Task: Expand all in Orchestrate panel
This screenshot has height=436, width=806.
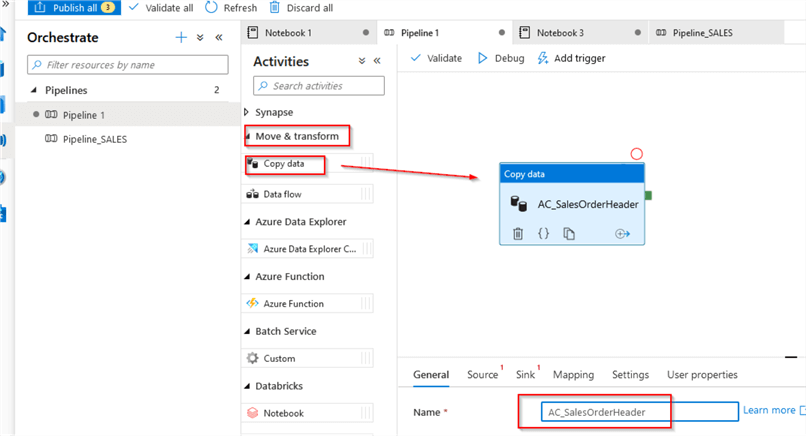Action: (x=200, y=37)
